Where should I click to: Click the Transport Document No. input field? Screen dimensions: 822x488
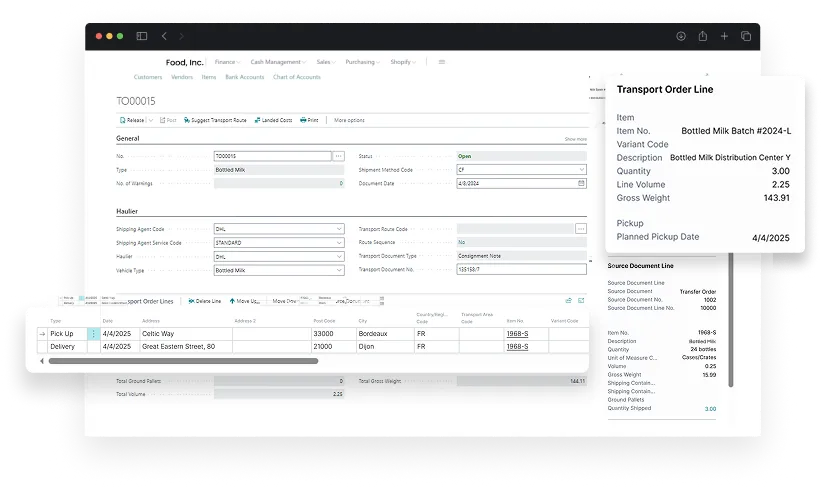(521, 270)
